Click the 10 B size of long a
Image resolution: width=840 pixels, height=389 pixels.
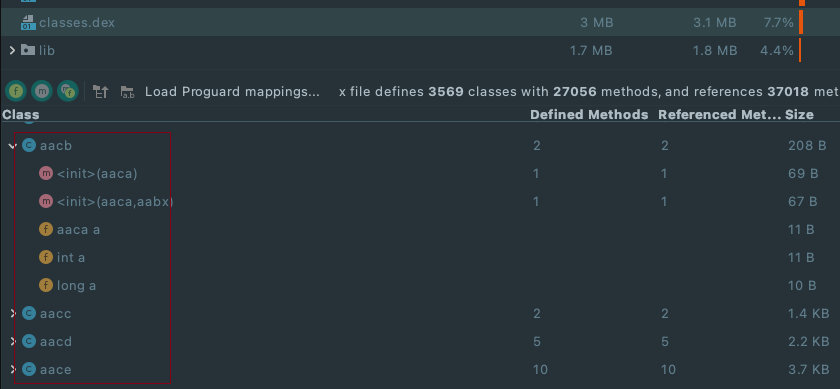(x=802, y=286)
